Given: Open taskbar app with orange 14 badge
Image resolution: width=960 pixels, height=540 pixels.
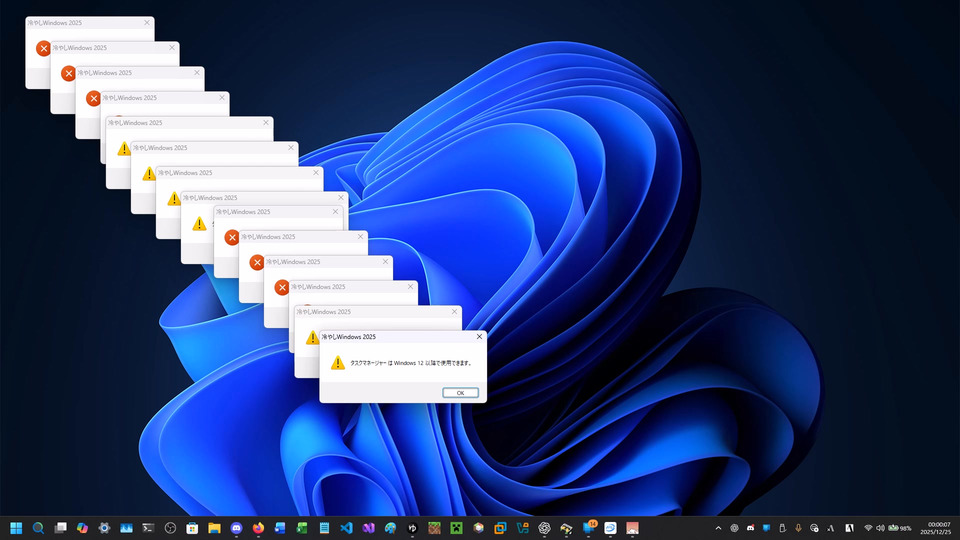Looking at the screenshot, I should tap(589, 528).
